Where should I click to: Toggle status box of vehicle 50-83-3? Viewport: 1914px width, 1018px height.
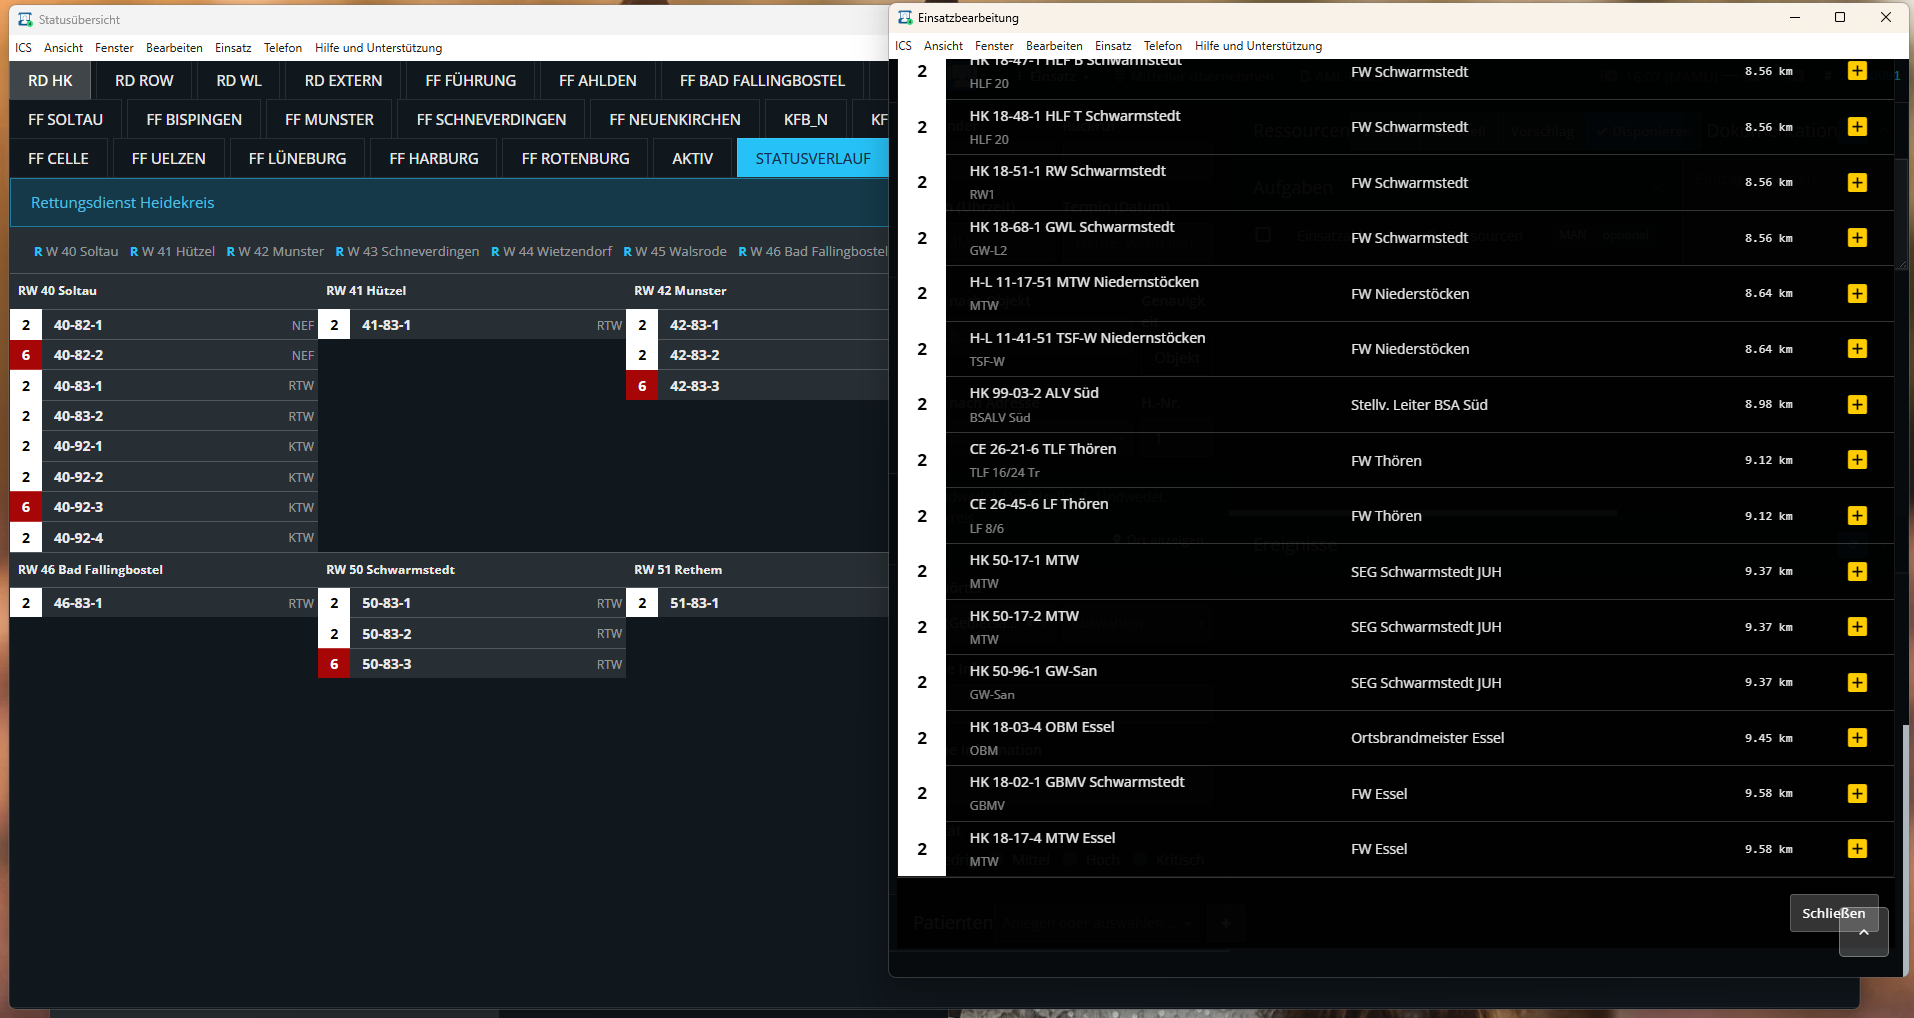point(334,664)
